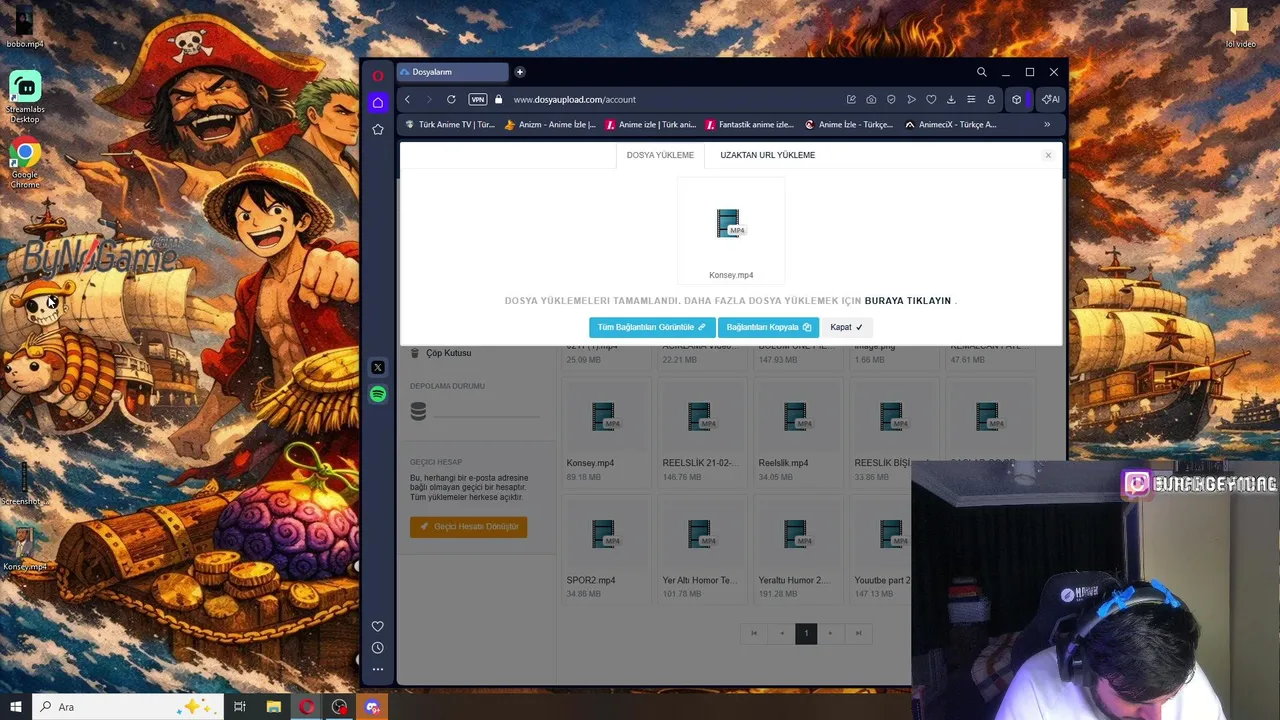Click the player send arrow icon
The width and height of the screenshot is (1280, 720).
click(911, 99)
